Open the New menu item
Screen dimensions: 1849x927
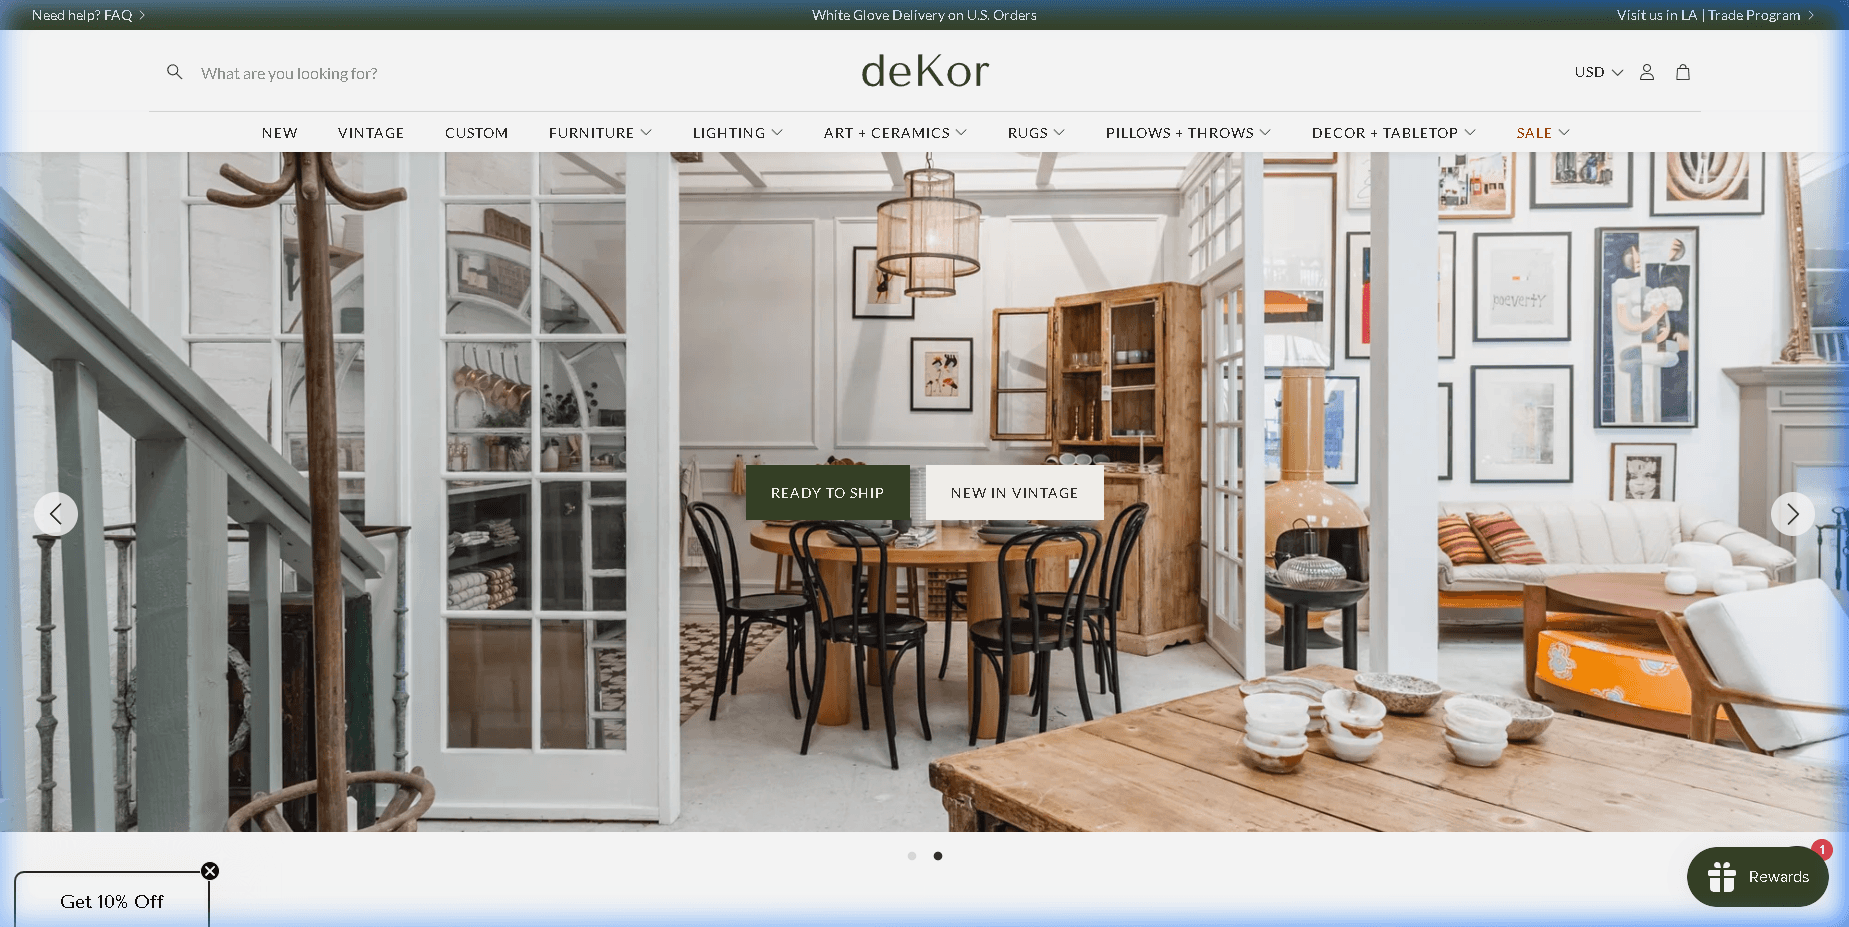coord(280,133)
